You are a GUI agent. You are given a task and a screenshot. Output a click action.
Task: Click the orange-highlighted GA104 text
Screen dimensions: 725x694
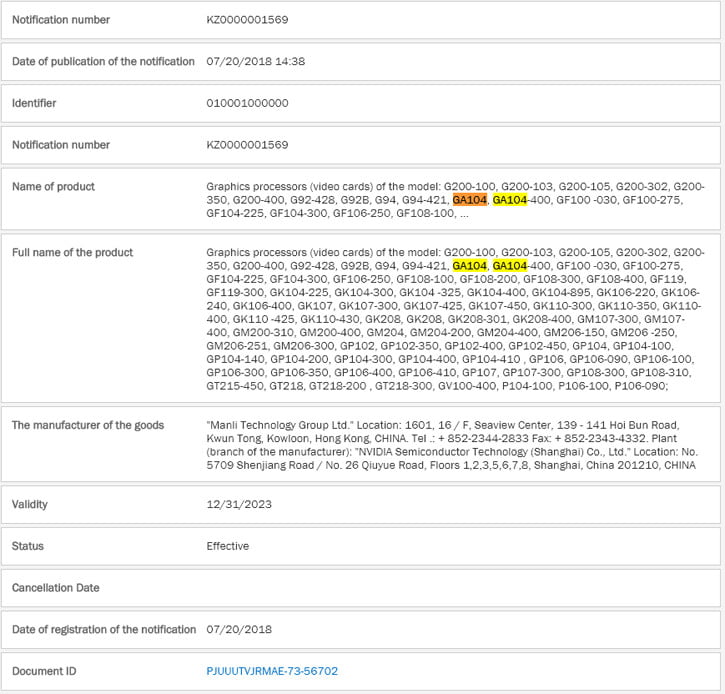[x=469, y=200]
